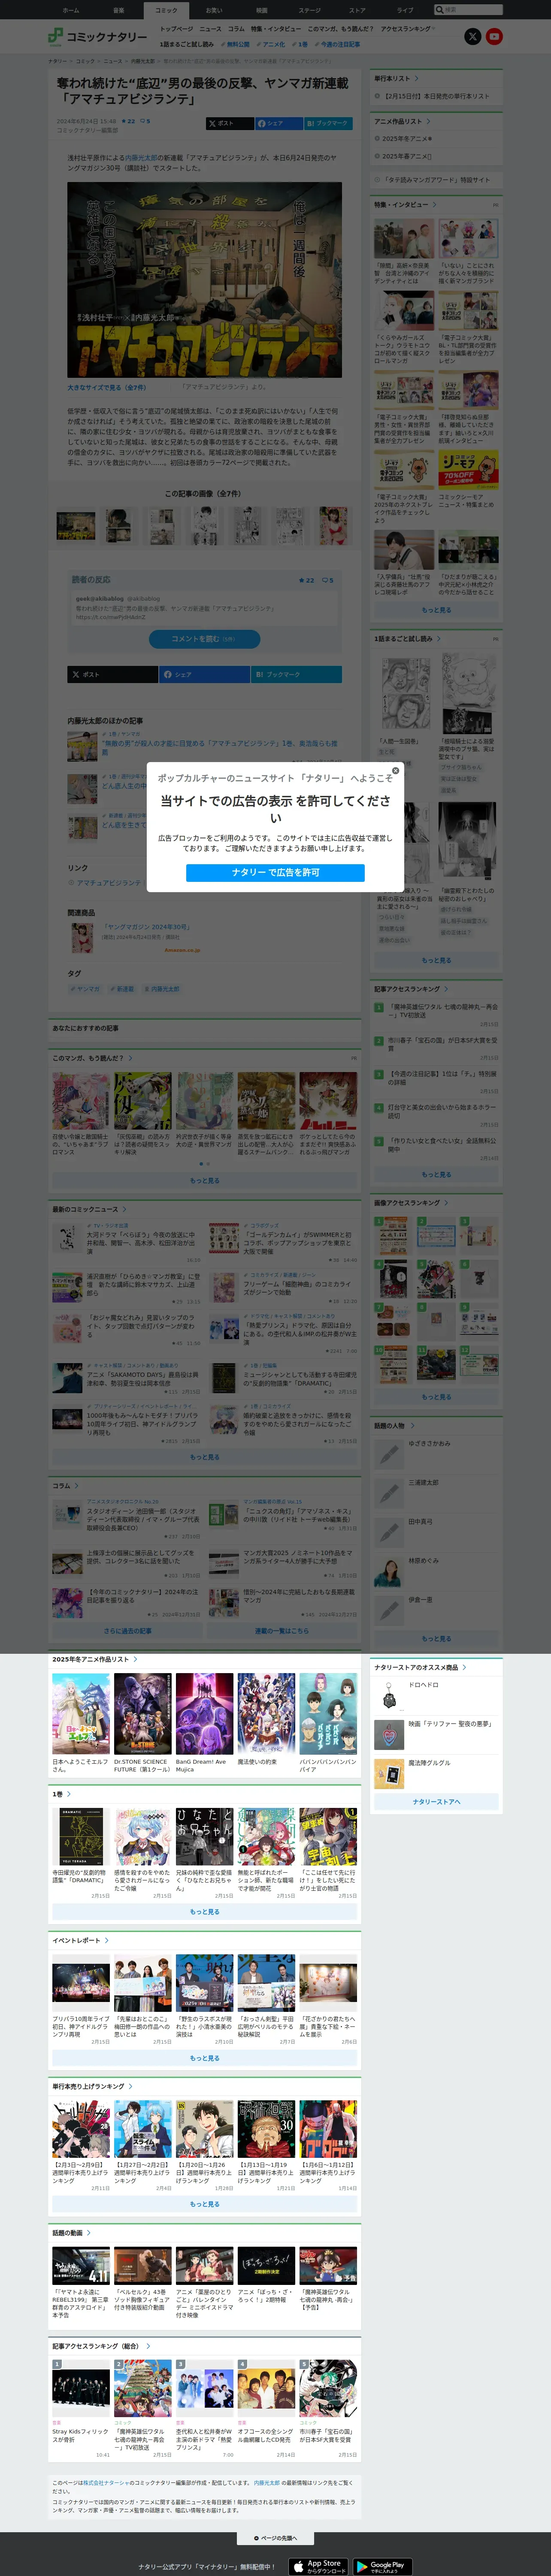The height and width of the screenshot is (2576, 551).
Task: Open Natalie's X account icon in header
Action: click(473, 37)
